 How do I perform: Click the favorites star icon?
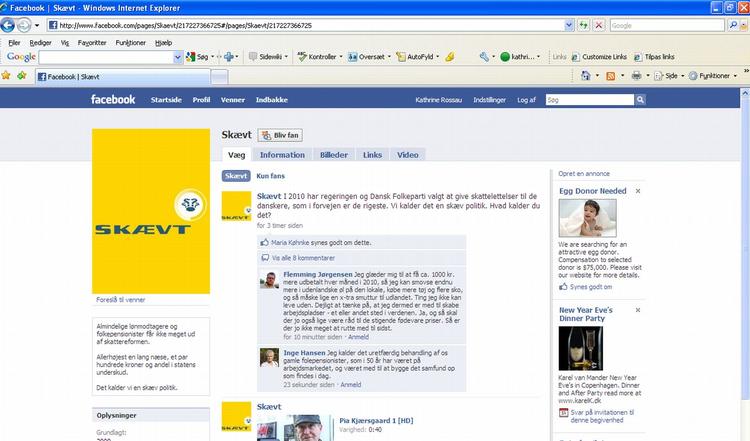tap(8, 76)
